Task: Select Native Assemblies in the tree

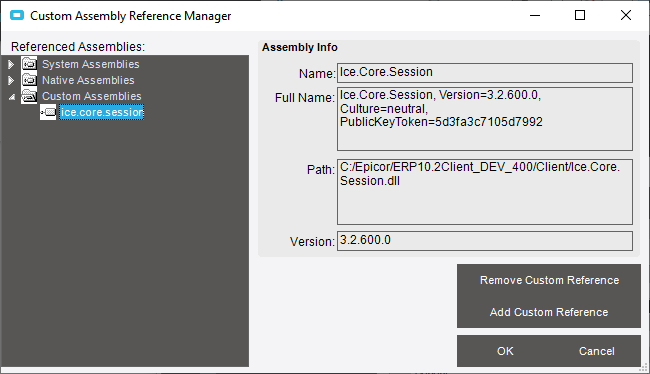Action: click(88, 80)
